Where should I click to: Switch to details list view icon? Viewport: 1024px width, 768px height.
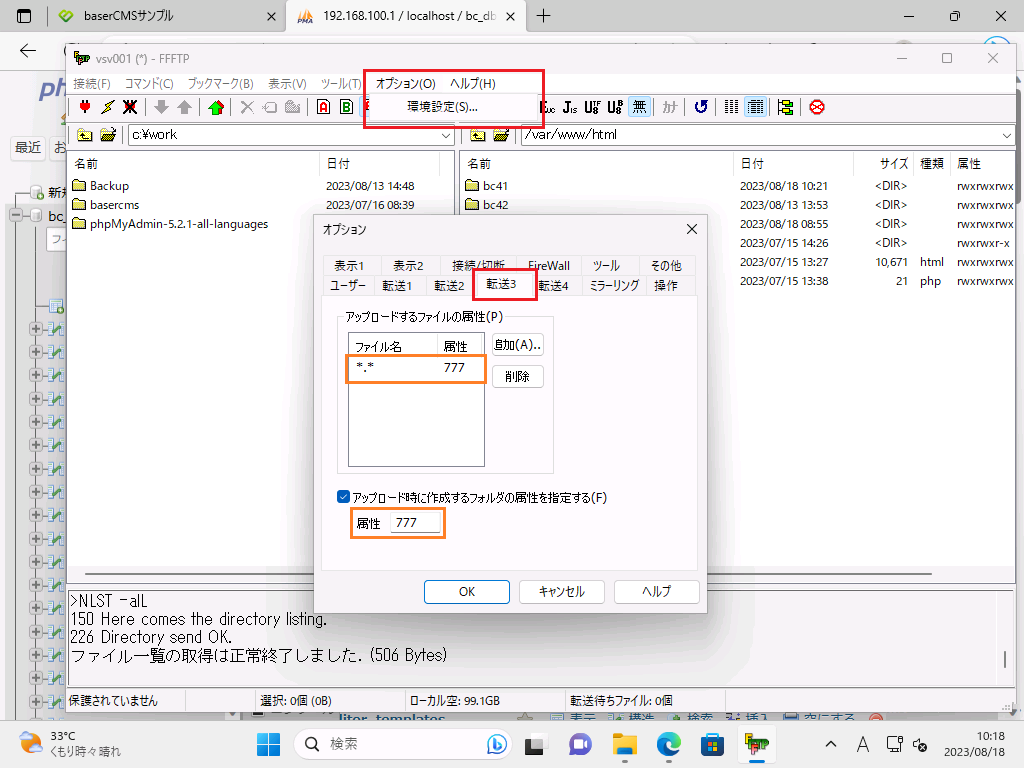pos(755,107)
